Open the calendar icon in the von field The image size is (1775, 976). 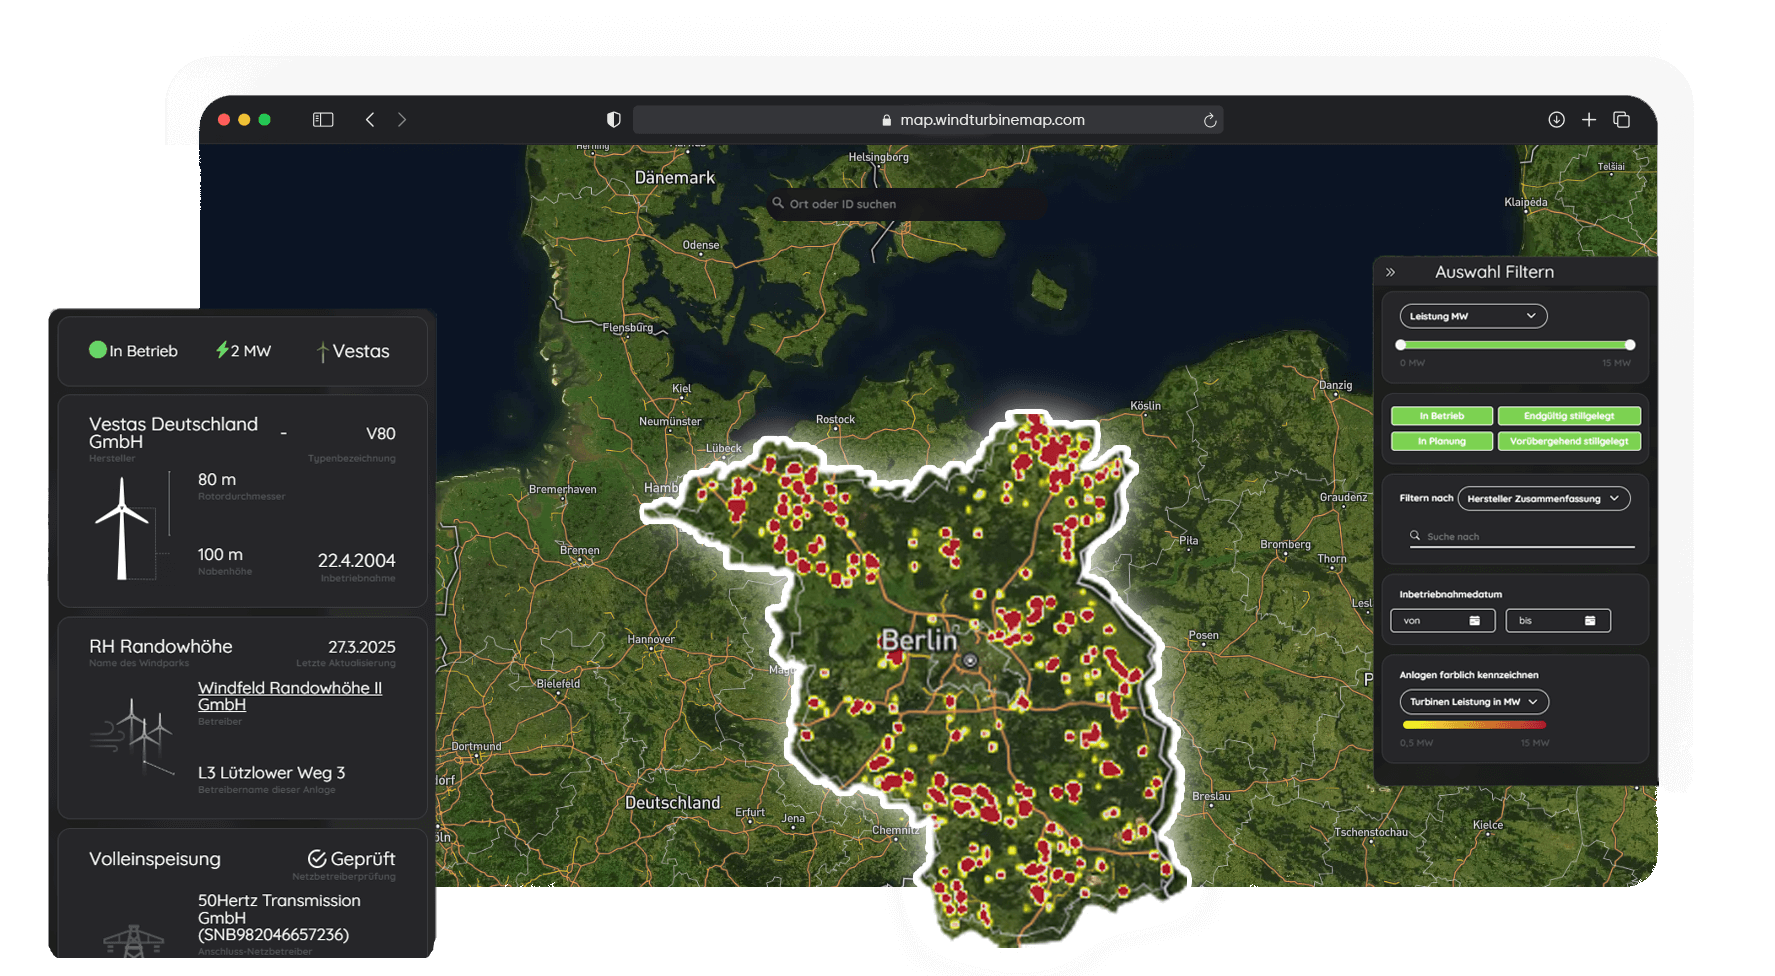(x=1474, y=621)
